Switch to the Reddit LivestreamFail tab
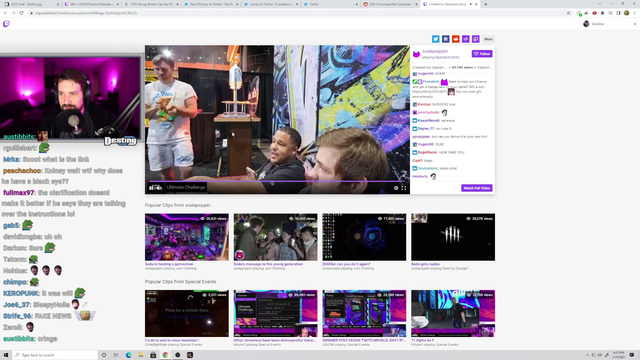Image resolution: width=640 pixels, height=360 pixels. (390, 4)
